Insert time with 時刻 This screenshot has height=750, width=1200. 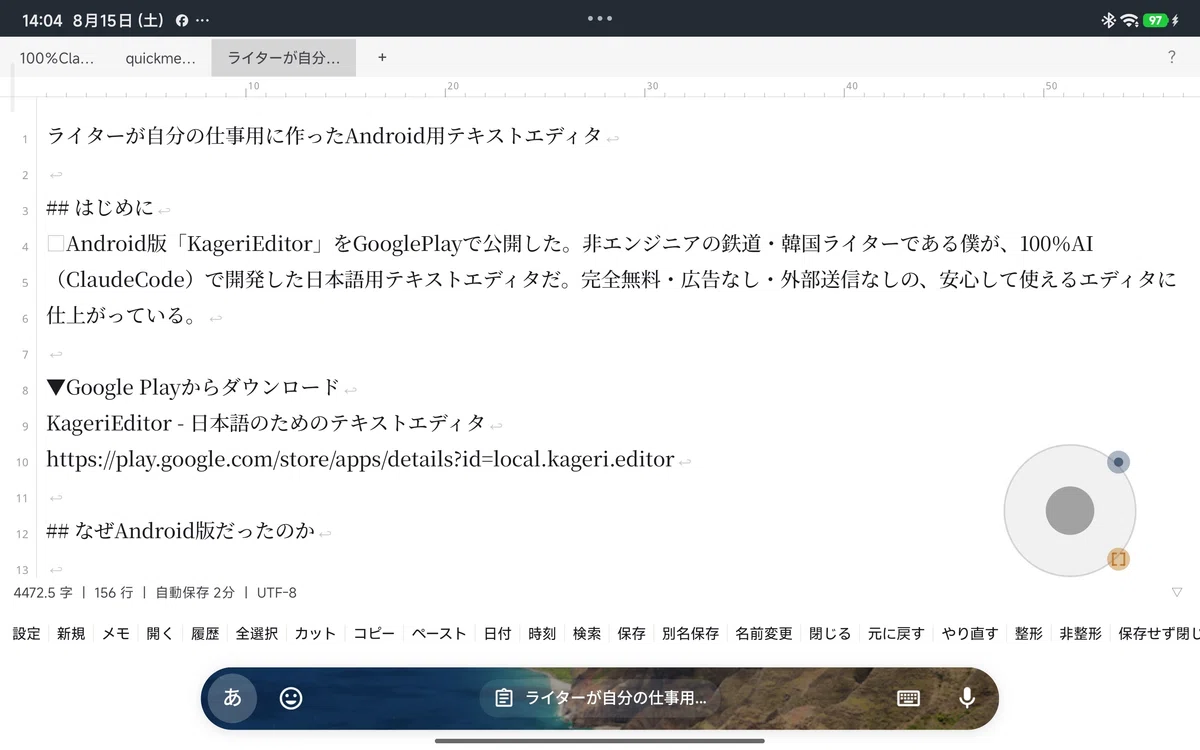[x=542, y=634]
